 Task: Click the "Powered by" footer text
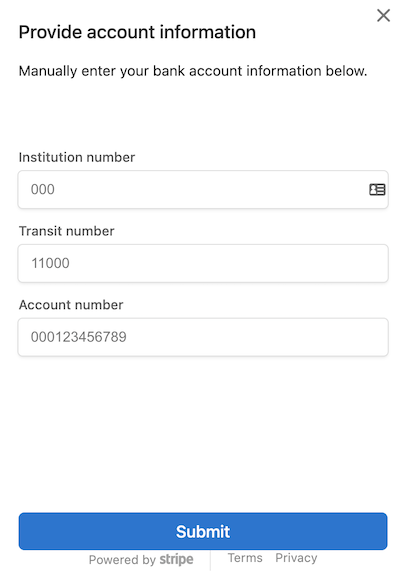122,560
